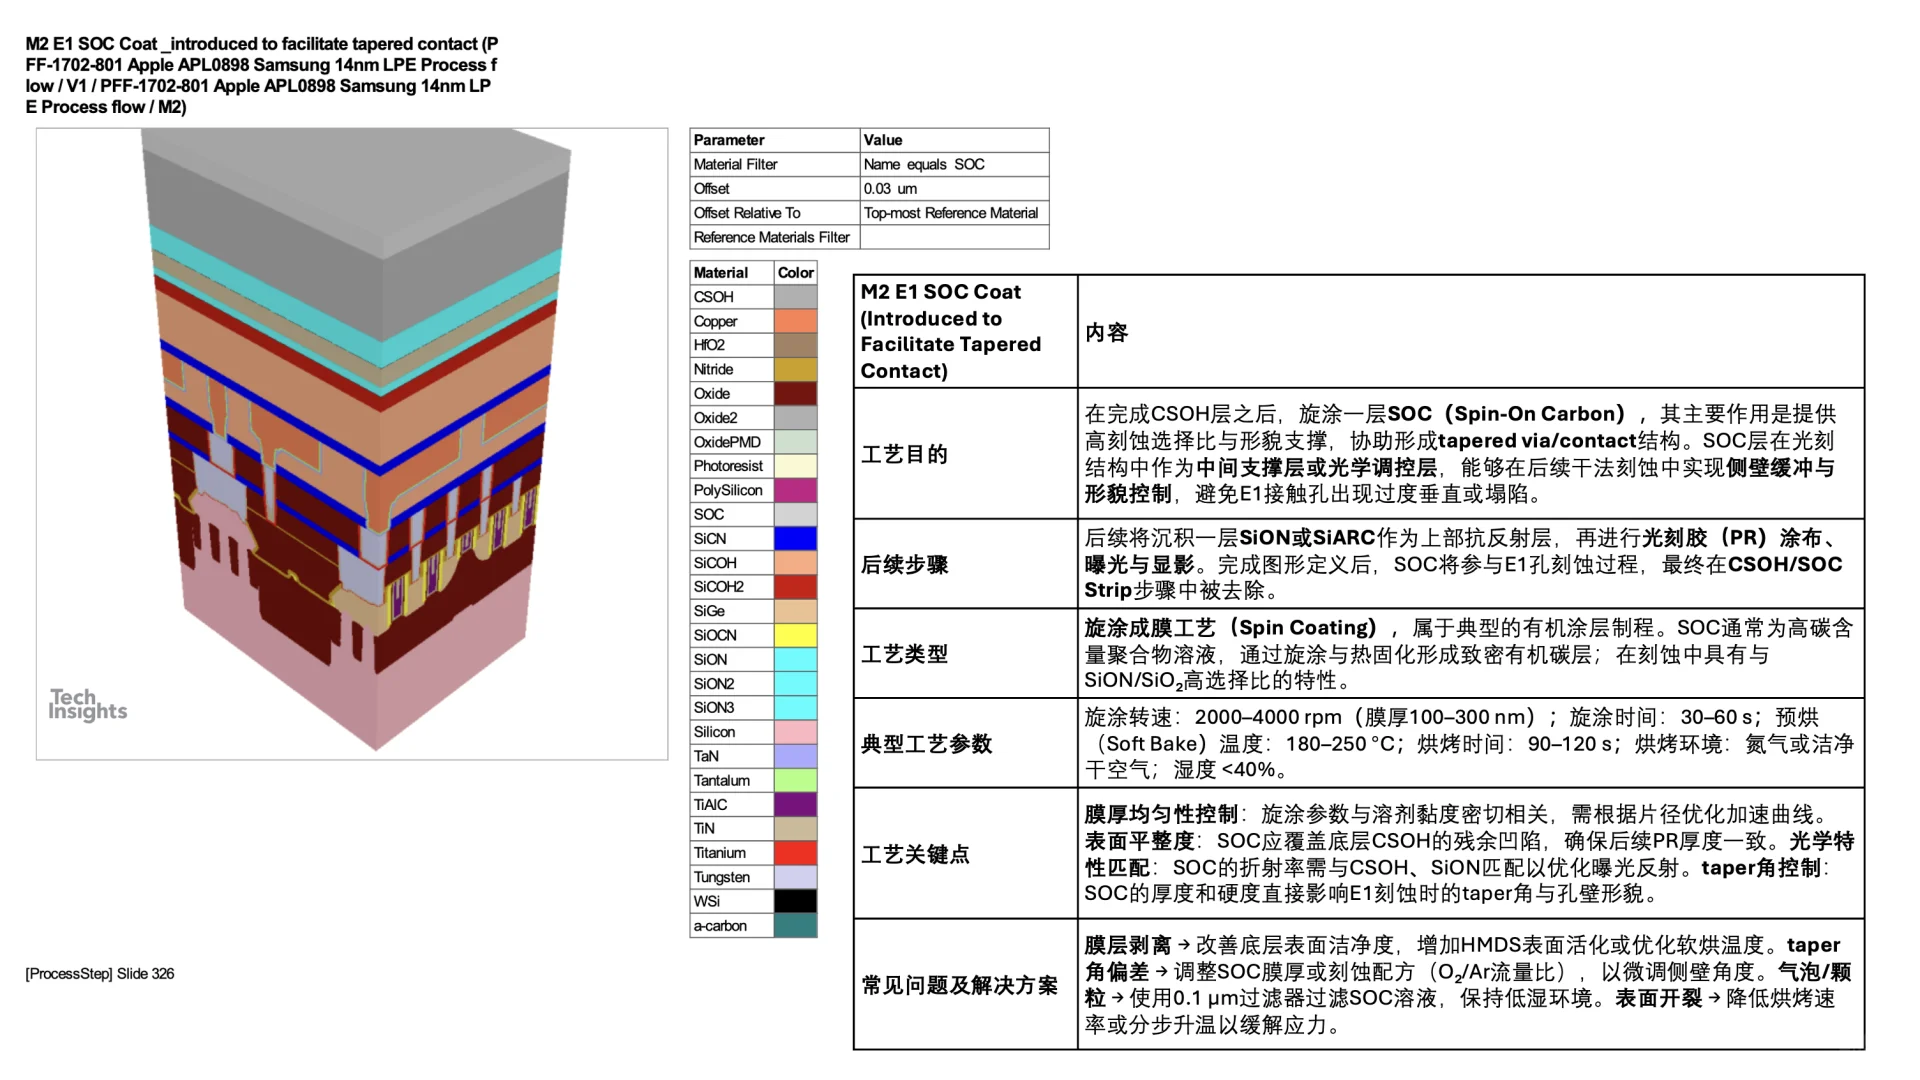Select the HfO2 color swatch
This screenshot has height=1080, width=1920.
click(x=795, y=345)
